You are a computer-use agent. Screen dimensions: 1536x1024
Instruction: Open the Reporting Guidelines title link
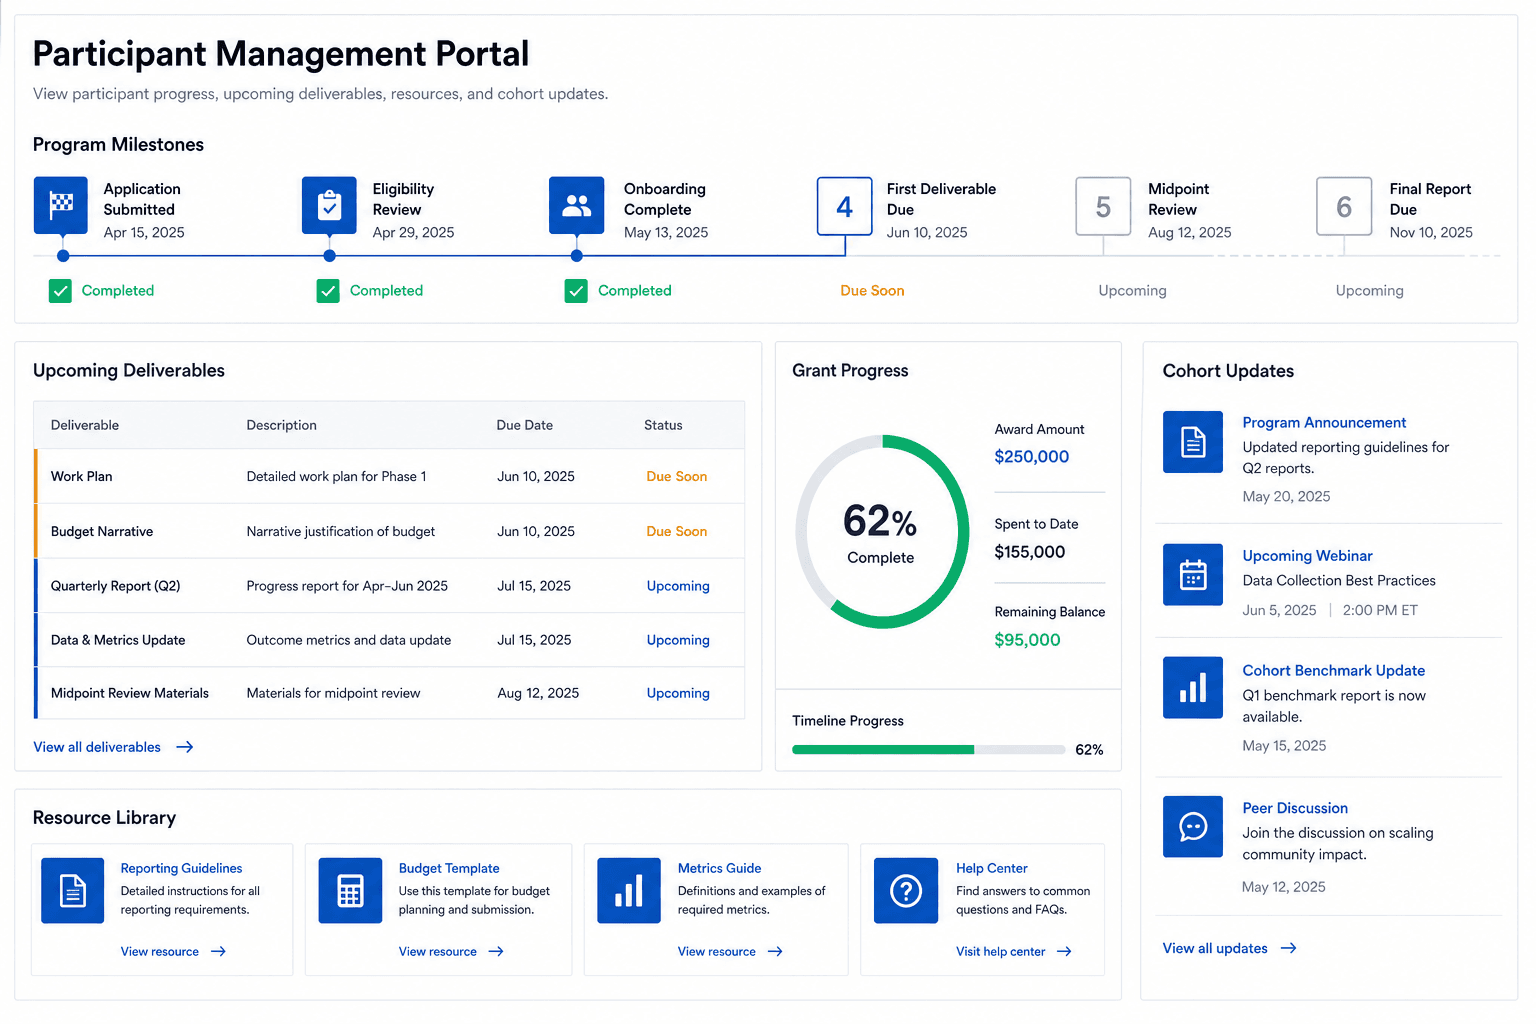pos(181,868)
